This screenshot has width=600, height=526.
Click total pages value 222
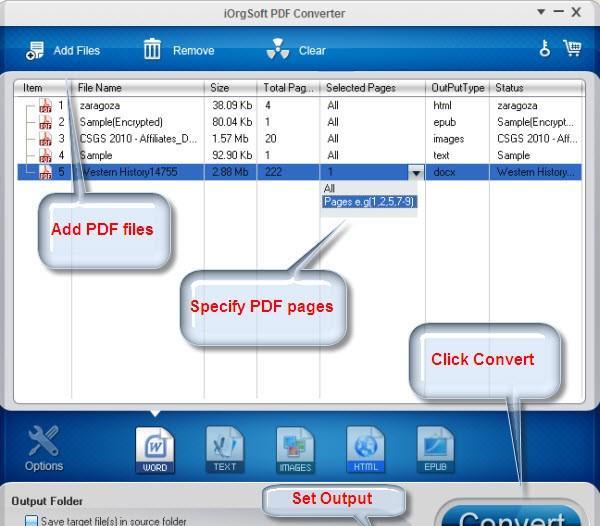[x=273, y=172]
